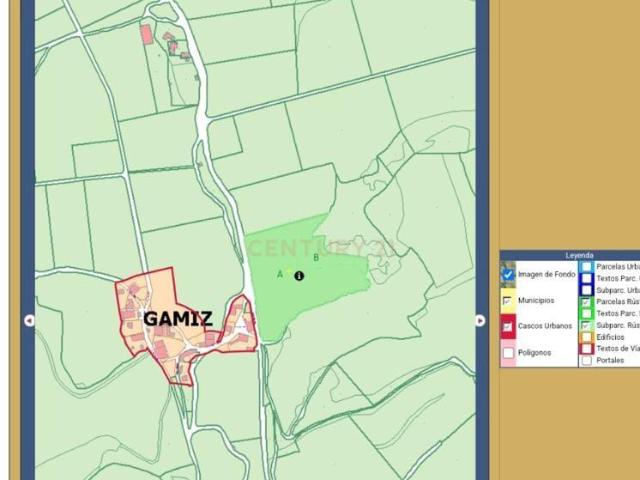This screenshot has height=480, width=640.
Task: Toggle the Municipios layer checkbox
Action: pyautogui.click(x=508, y=301)
